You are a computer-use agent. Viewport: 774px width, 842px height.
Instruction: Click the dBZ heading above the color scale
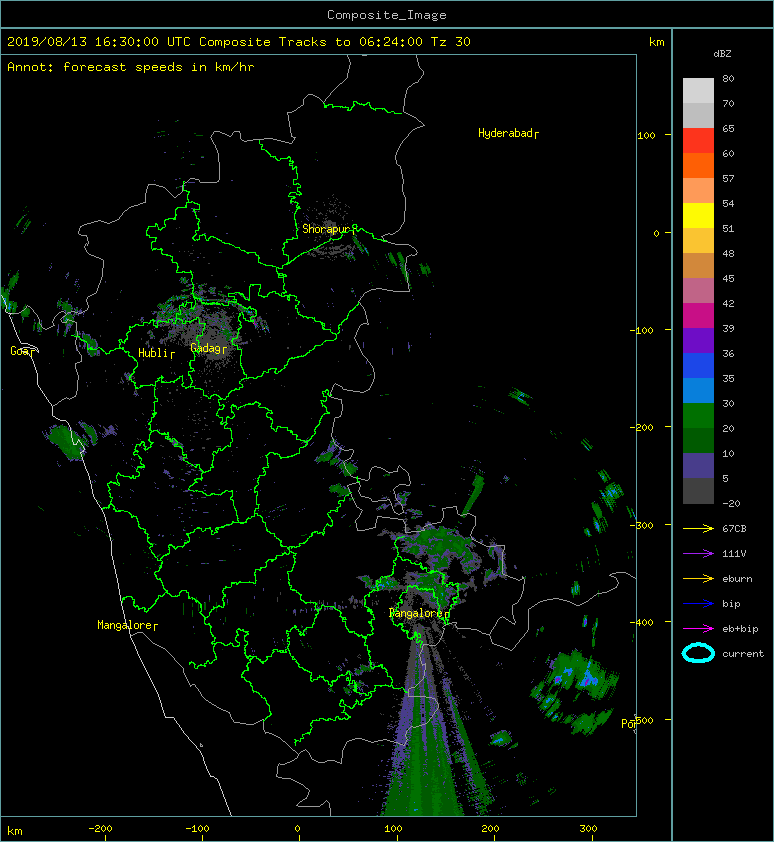pos(722,54)
